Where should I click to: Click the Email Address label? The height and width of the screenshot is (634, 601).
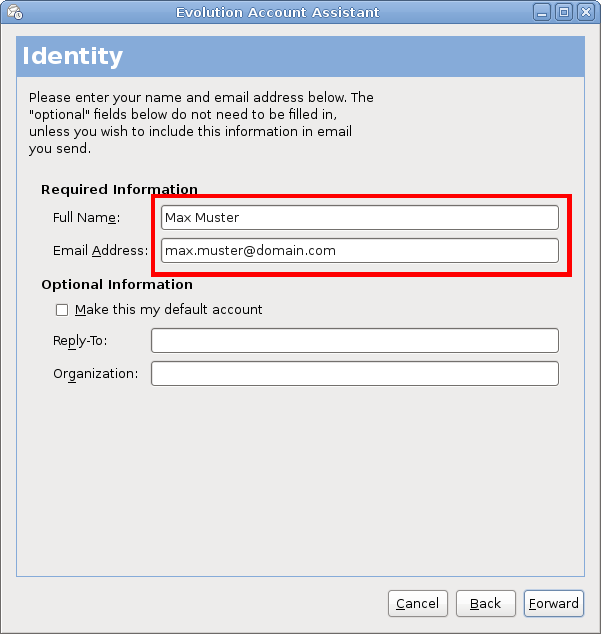click(x=100, y=250)
